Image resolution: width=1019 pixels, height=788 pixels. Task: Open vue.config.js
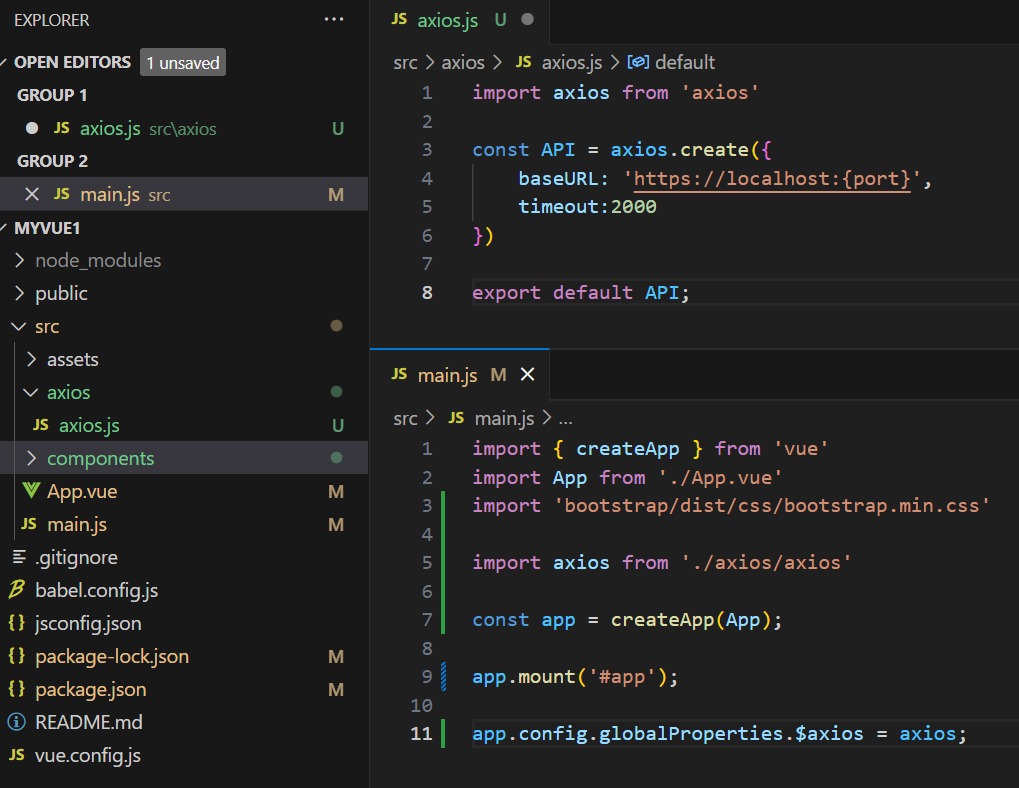[x=88, y=756]
